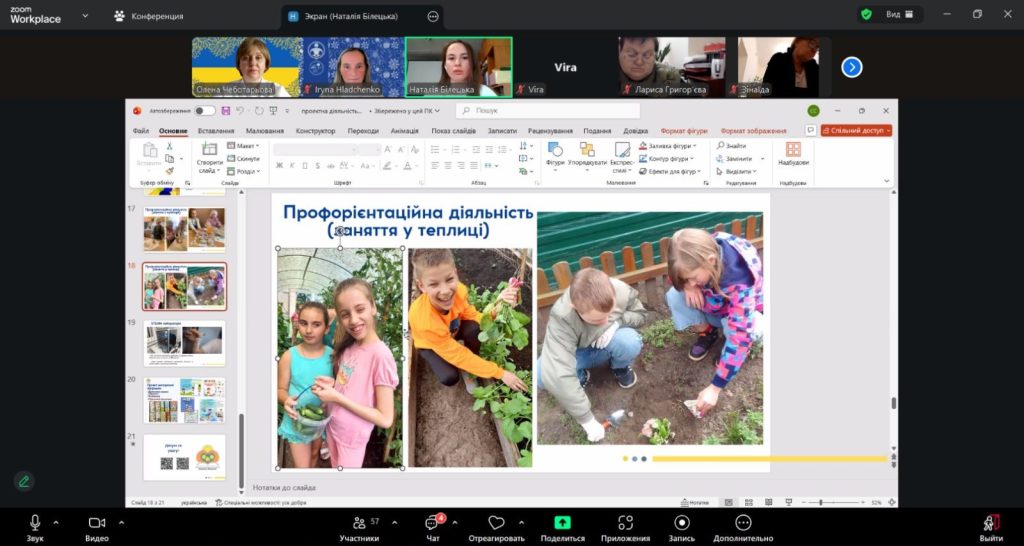
Task: Switch to the Вставлення ribbon tab
Action: pyautogui.click(x=216, y=131)
